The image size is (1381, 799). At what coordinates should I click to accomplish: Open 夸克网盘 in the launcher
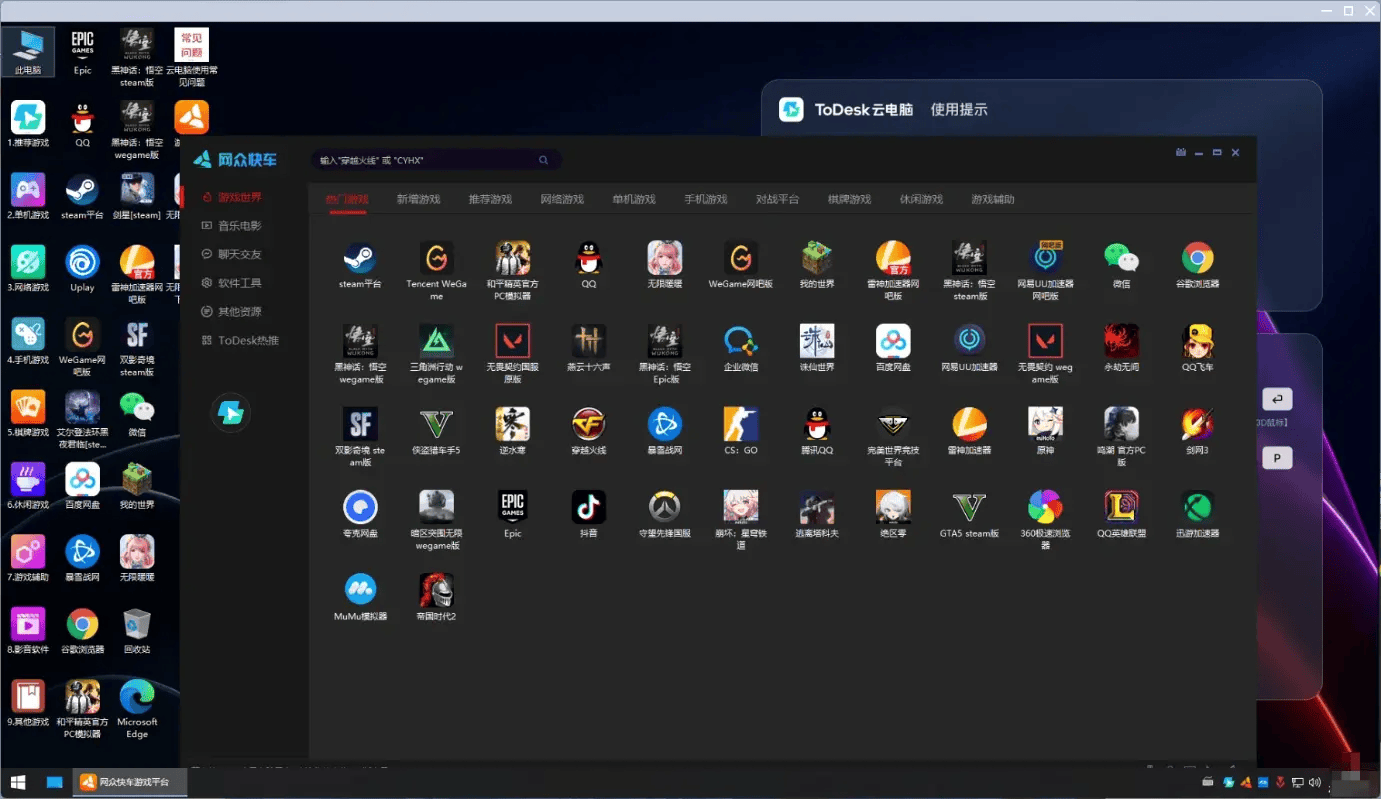360,508
